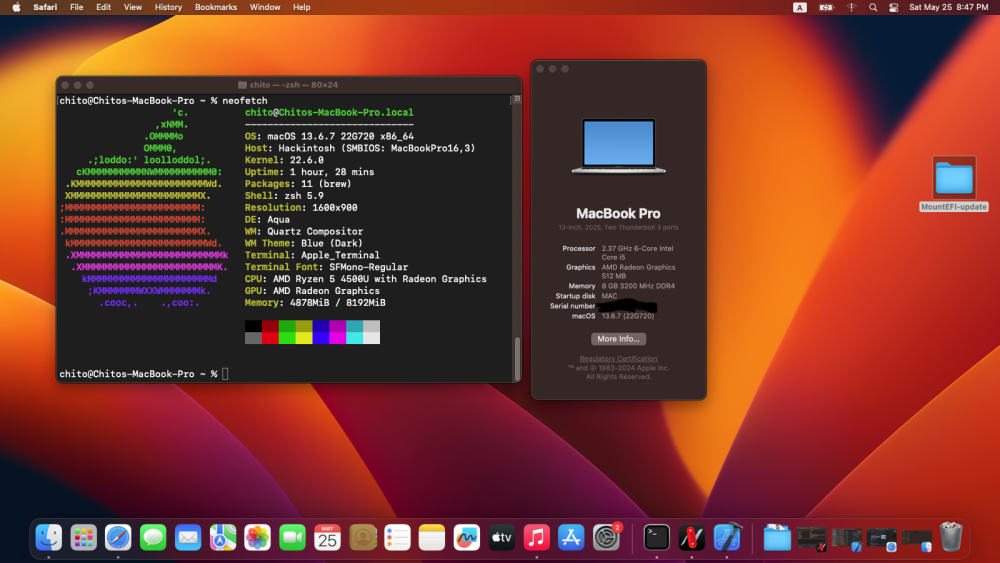Click the Terminal split pane button
Screen dimensions: 1000x563
517,99
